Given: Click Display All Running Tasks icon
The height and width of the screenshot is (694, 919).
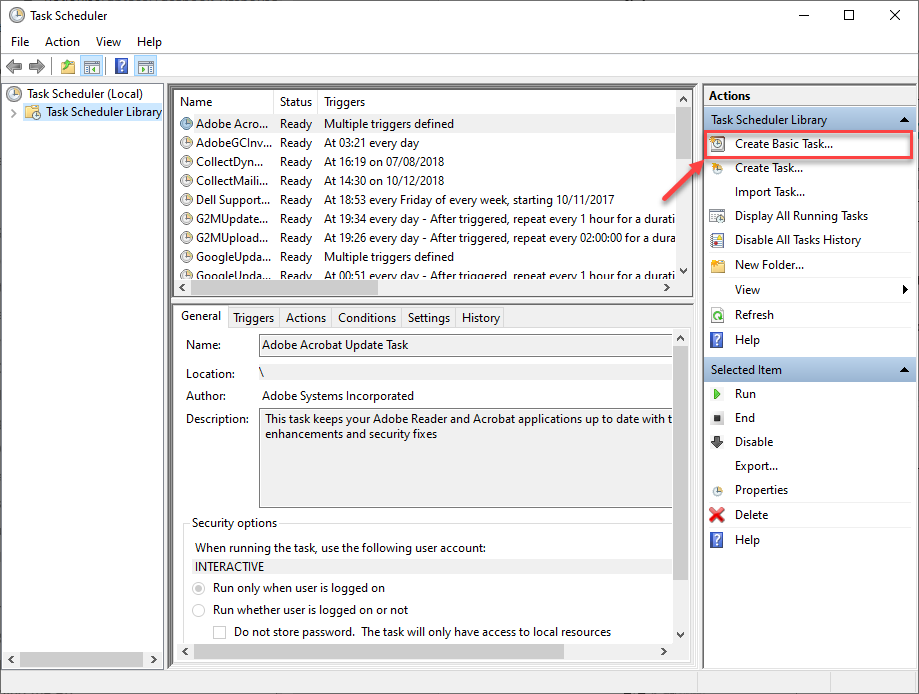Looking at the screenshot, I should (717, 216).
